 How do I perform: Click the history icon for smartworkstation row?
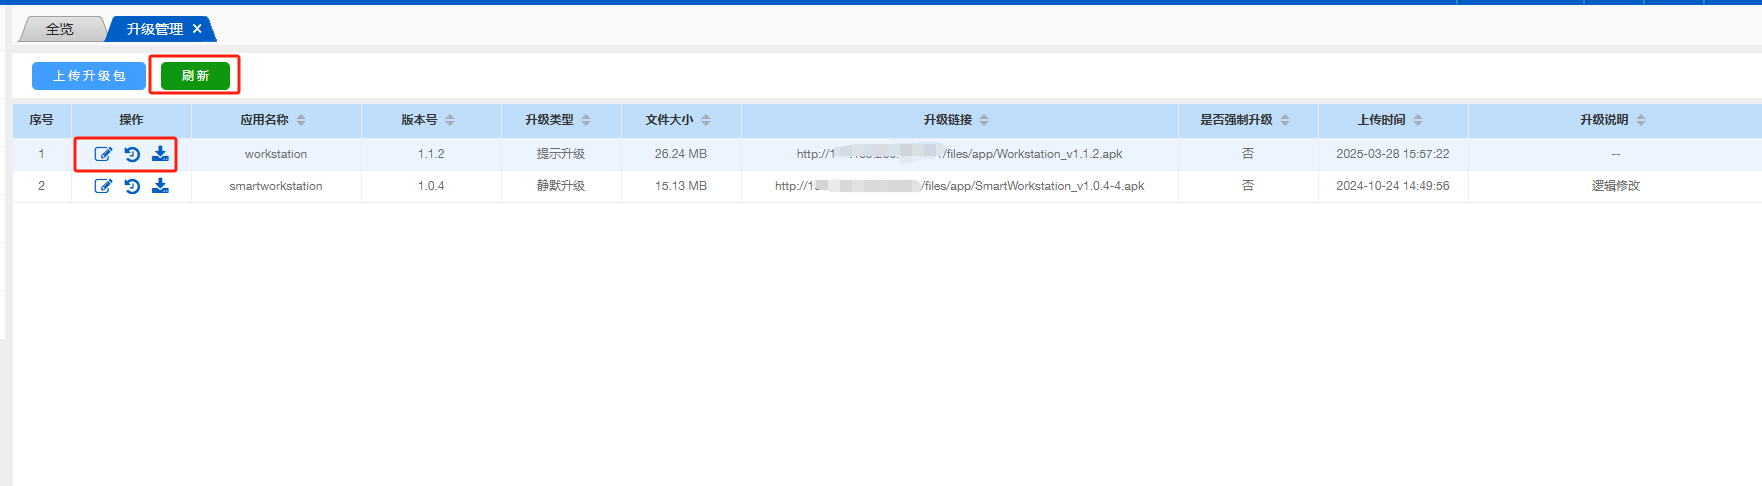click(x=132, y=186)
